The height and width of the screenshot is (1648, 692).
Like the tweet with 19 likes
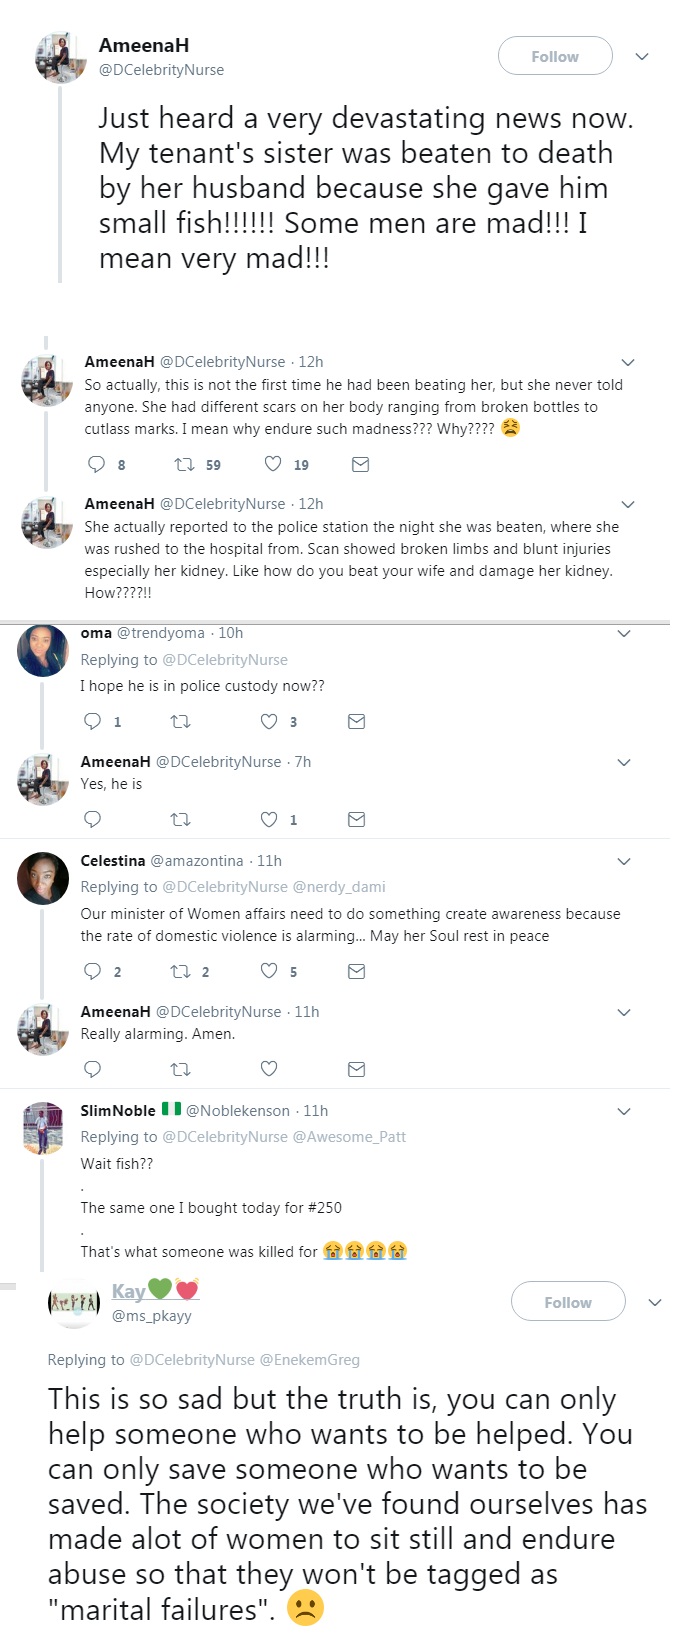273,464
